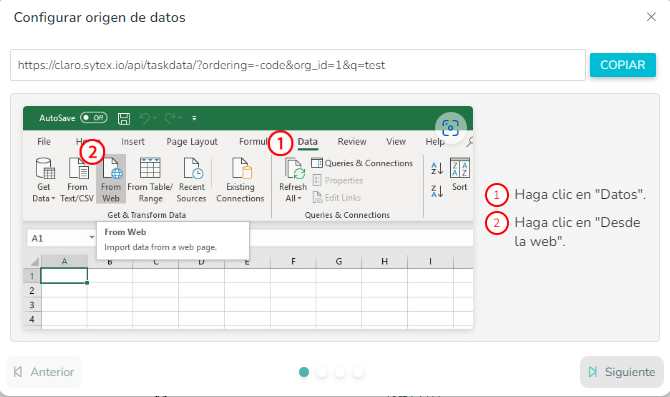The height and width of the screenshot is (397, 670).
Task: Click the Redo icon in Excel image
Action: (170, 118)
